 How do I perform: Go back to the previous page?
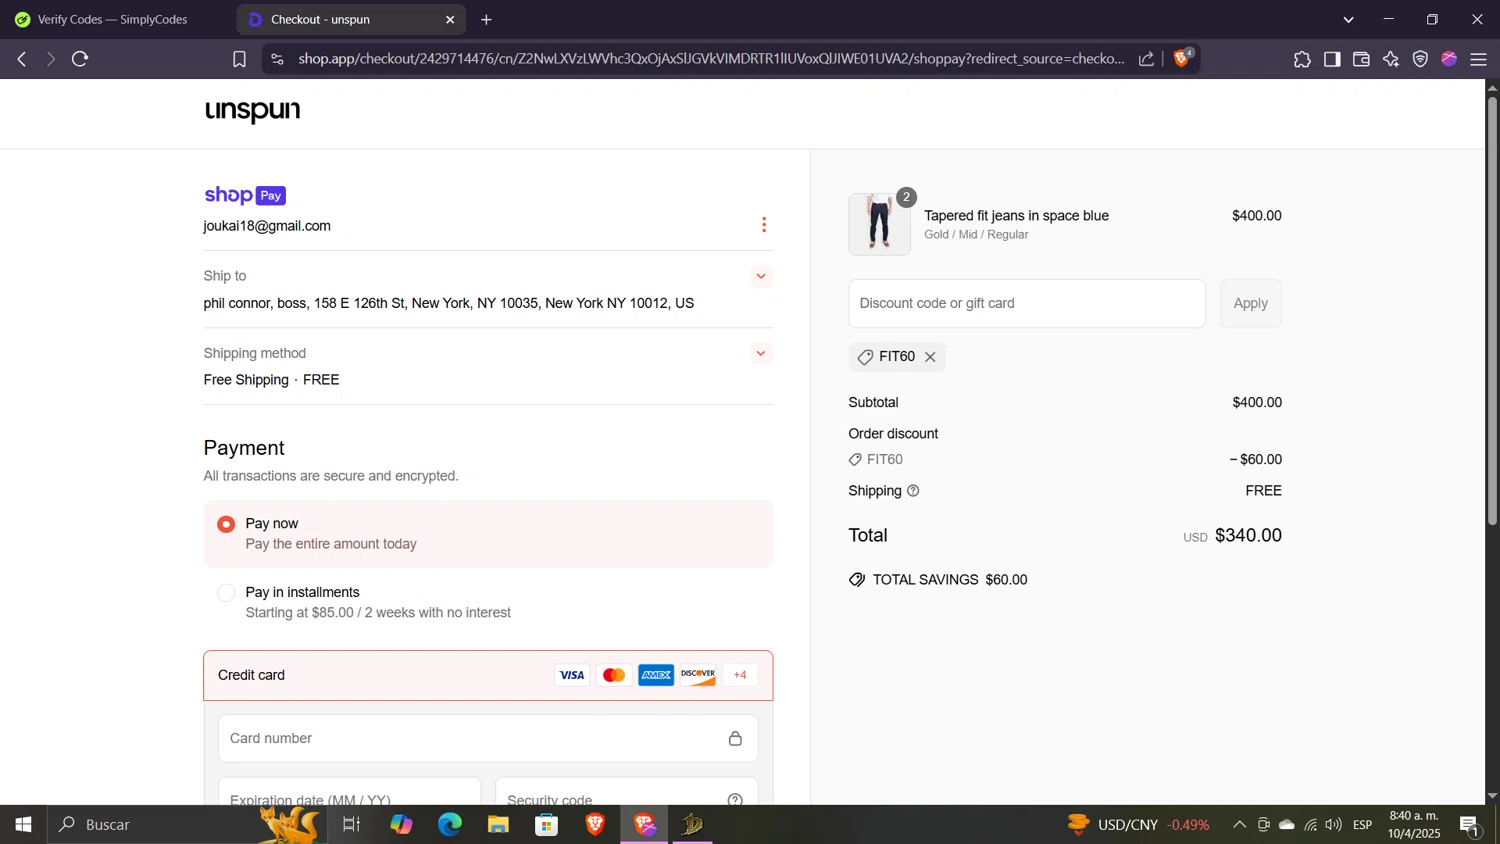point(22,59)
